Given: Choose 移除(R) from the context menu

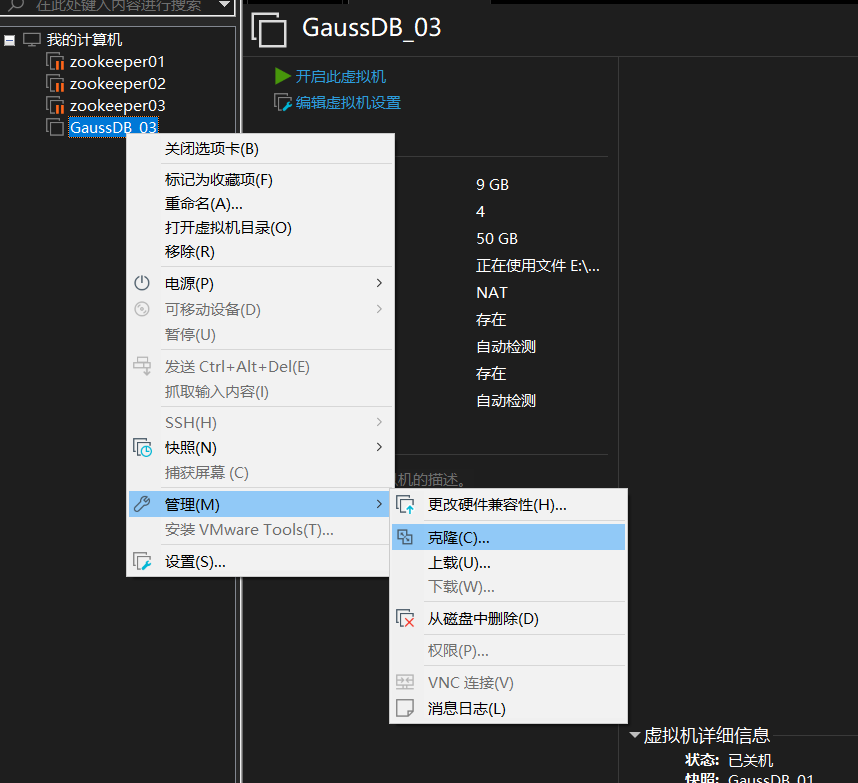Looking at the screenshot, I should [x=258, y=252].
